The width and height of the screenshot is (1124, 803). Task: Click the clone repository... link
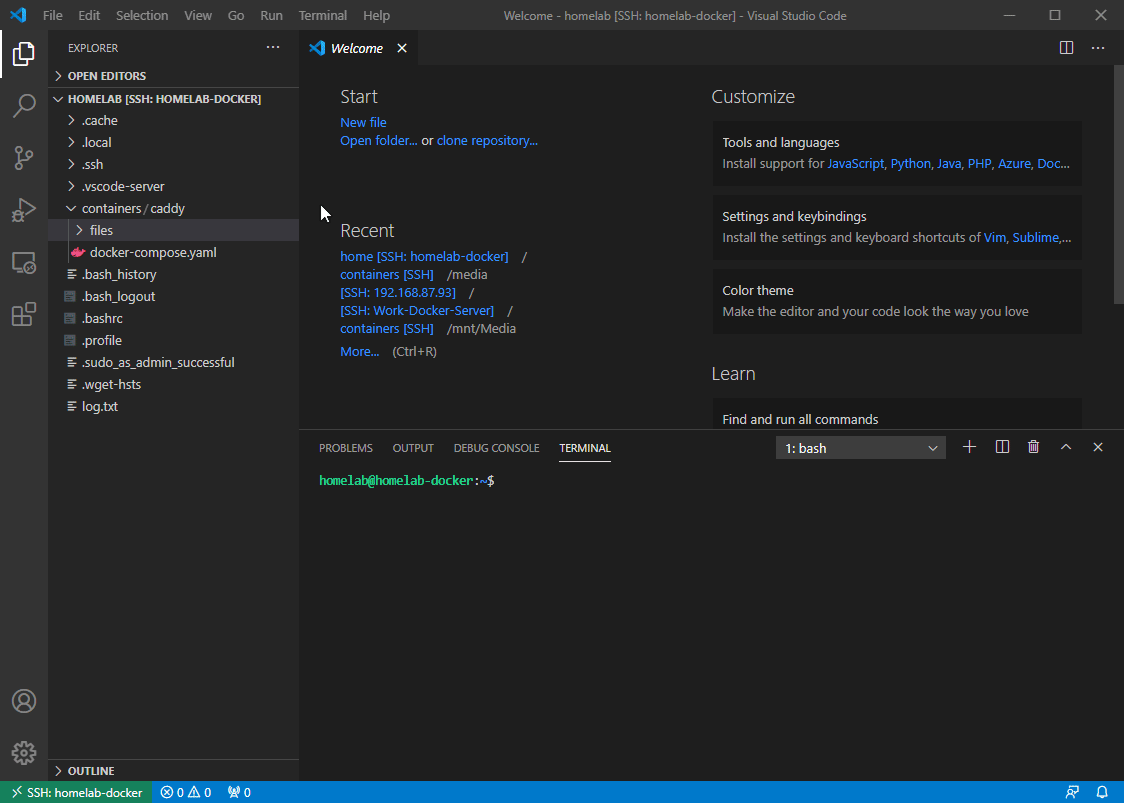487,141
